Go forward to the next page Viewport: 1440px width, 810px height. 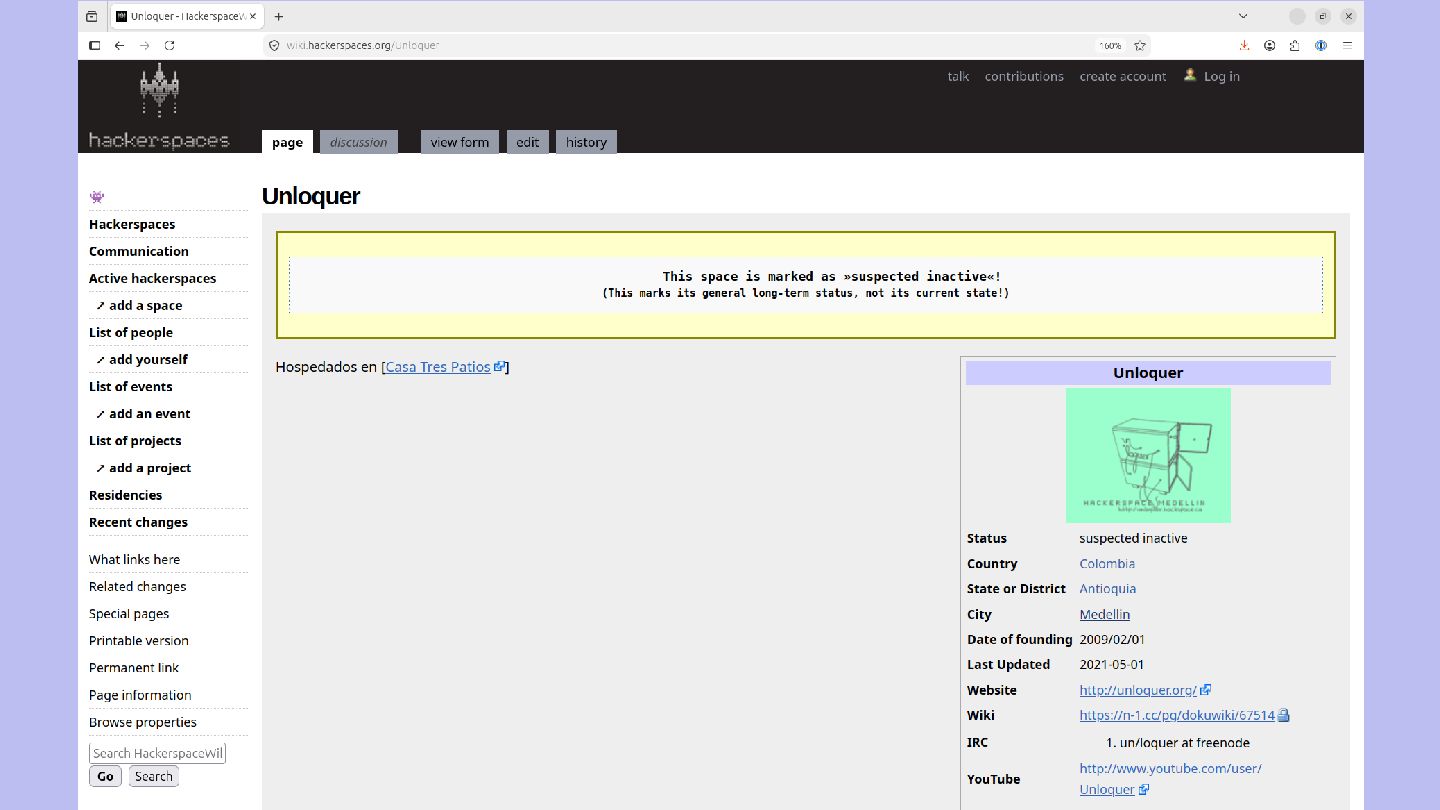tap(144, 45)
